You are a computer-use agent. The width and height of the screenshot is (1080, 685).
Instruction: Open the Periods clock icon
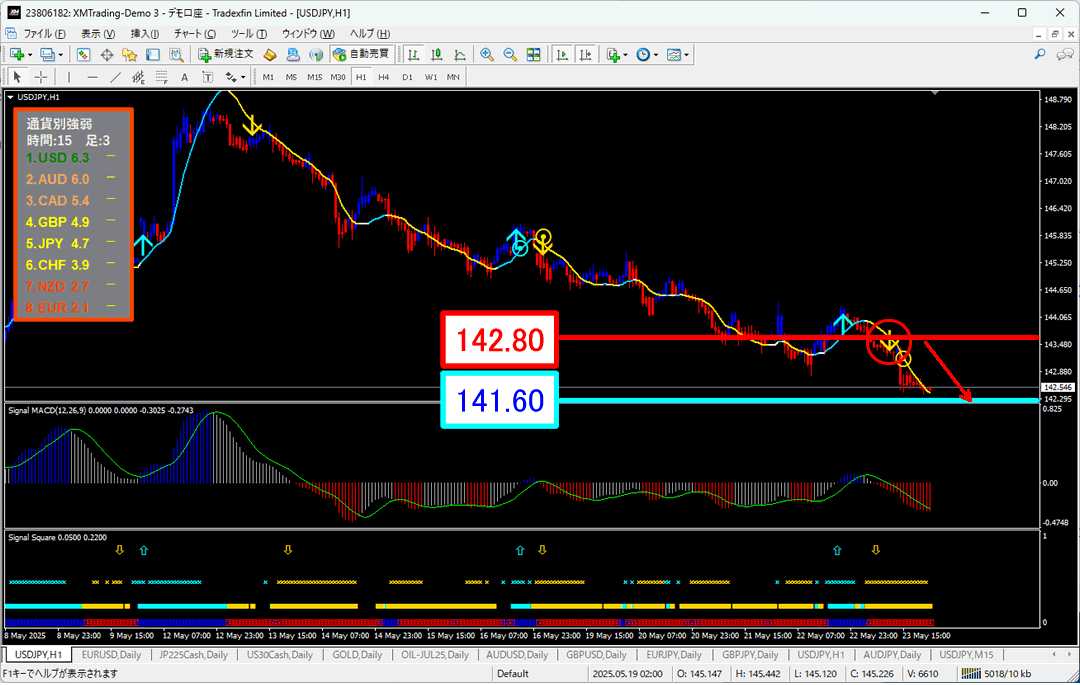tap(643, 54)
